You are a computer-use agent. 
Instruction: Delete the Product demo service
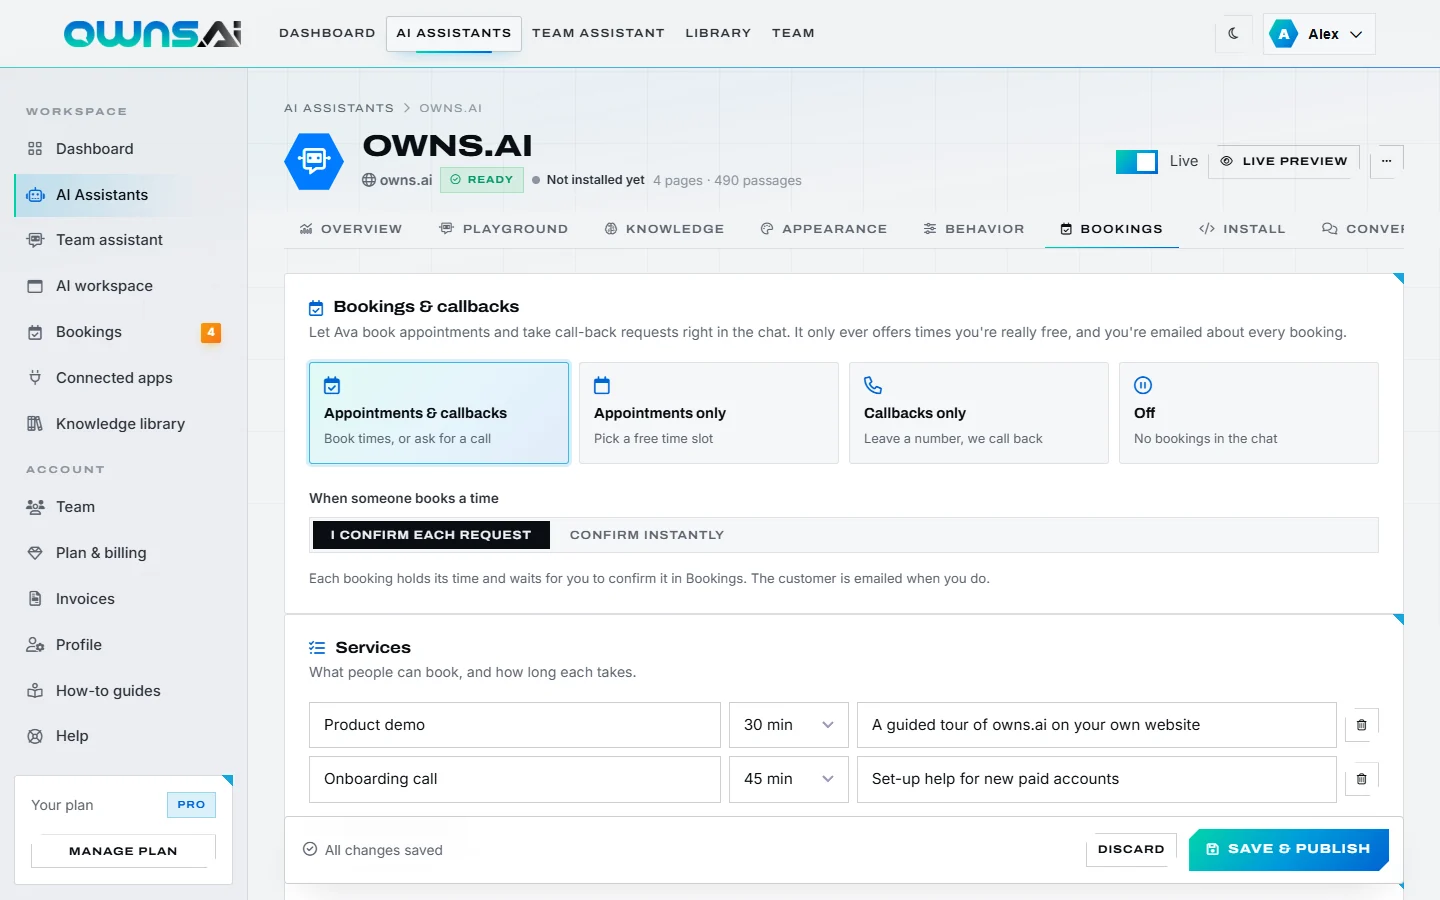1361,725
